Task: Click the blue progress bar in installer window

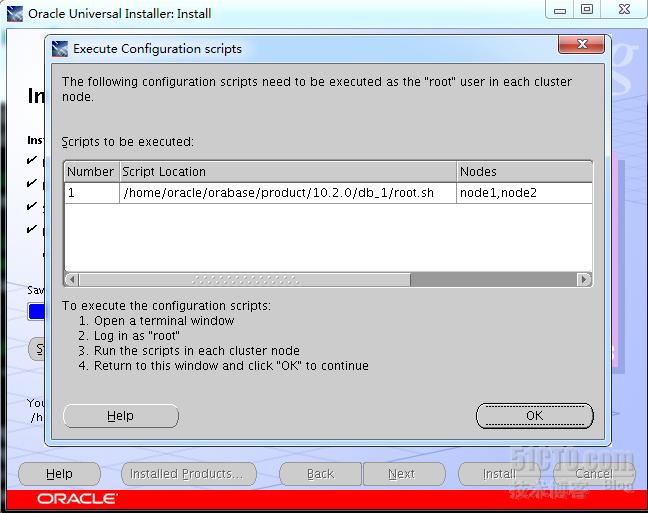Action: pyautogui.click(x=36, y=312)
